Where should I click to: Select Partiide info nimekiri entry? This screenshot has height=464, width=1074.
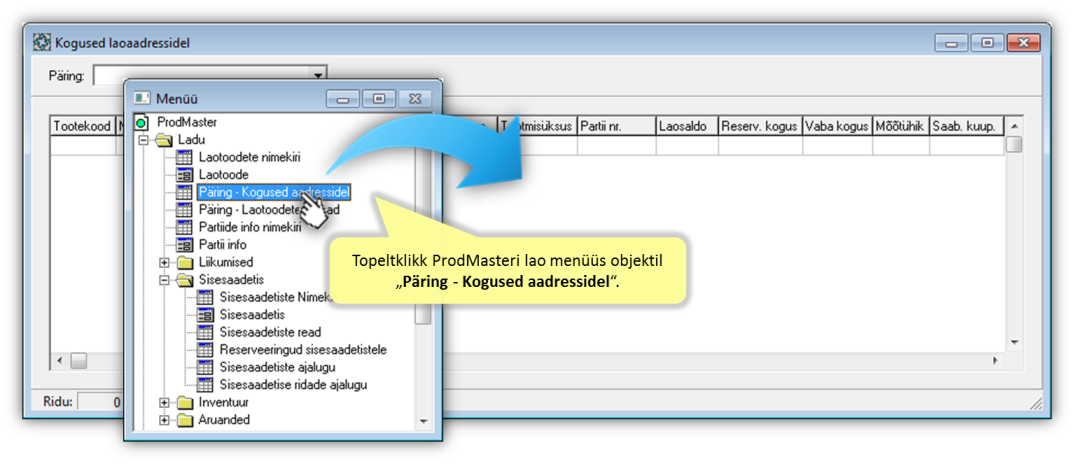pos(250,228)
